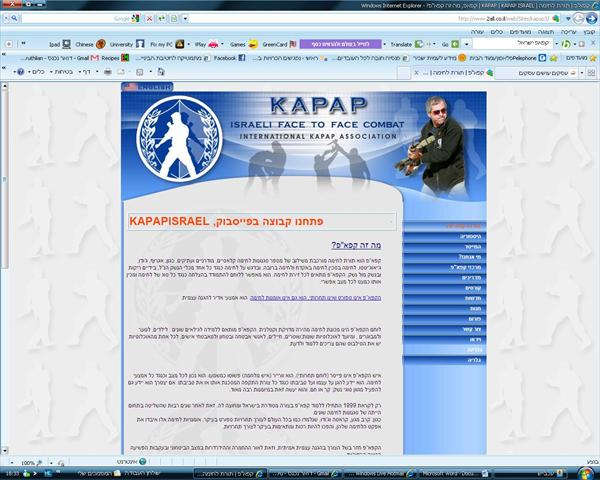Screen dimensions: 600x480
Task: Click the Translate toolbar button
Action: [407, 44]
